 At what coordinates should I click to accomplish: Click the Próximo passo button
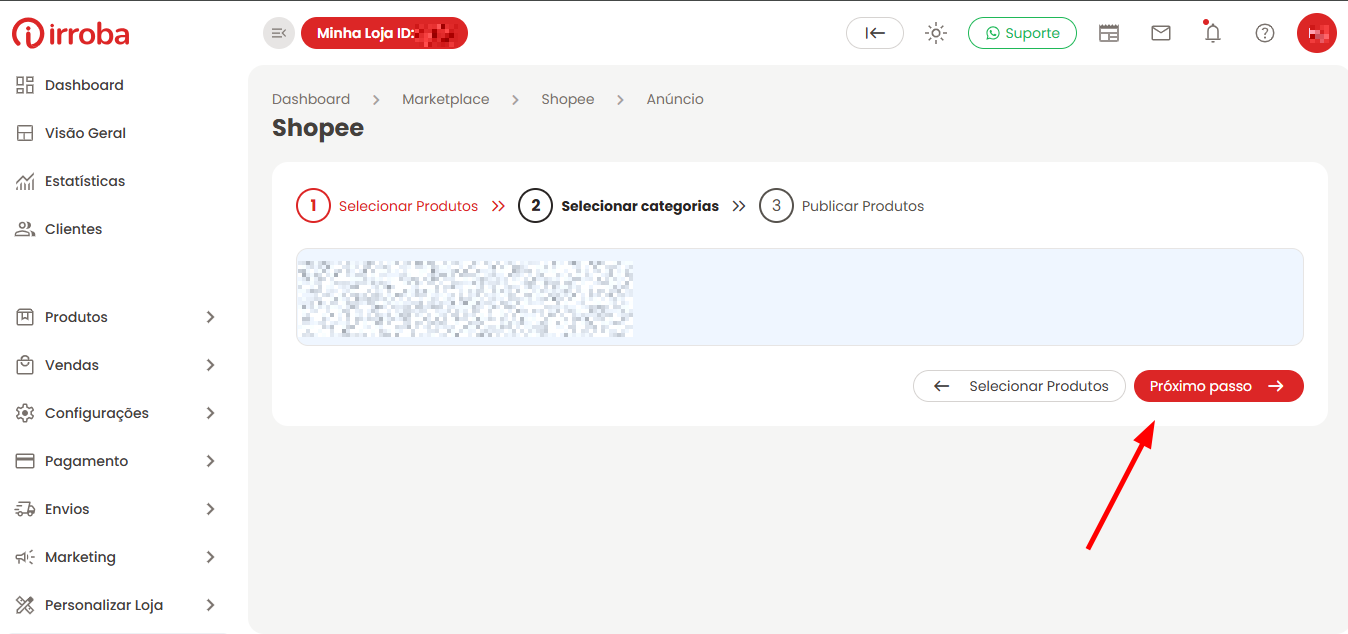point(1219,386)
